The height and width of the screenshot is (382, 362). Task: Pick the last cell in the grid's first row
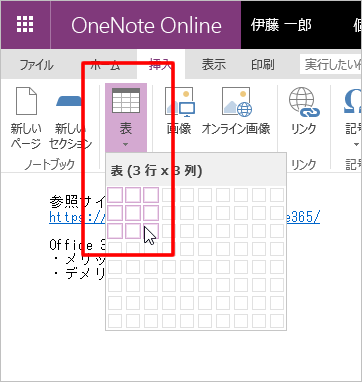(277, 195)
